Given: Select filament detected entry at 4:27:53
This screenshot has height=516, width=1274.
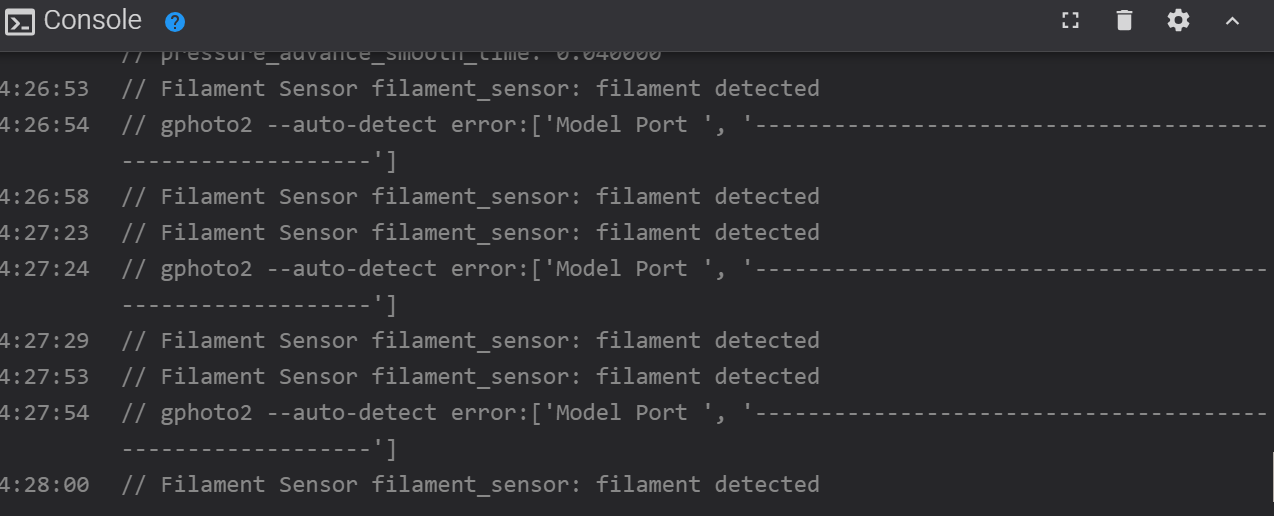Looking at the screenshot, I should pyautogui.click(x=470, y=377).
